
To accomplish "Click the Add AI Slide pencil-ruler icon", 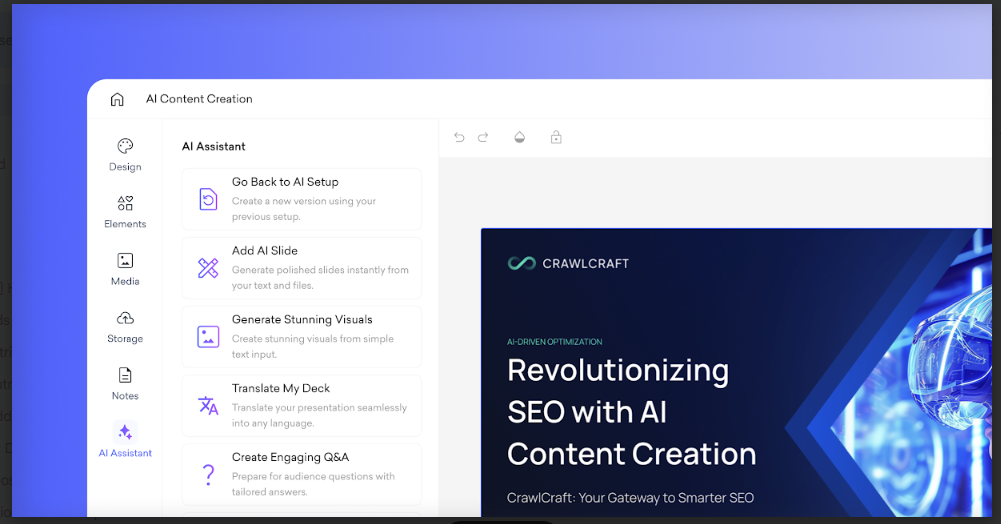I will click(208, 268).
